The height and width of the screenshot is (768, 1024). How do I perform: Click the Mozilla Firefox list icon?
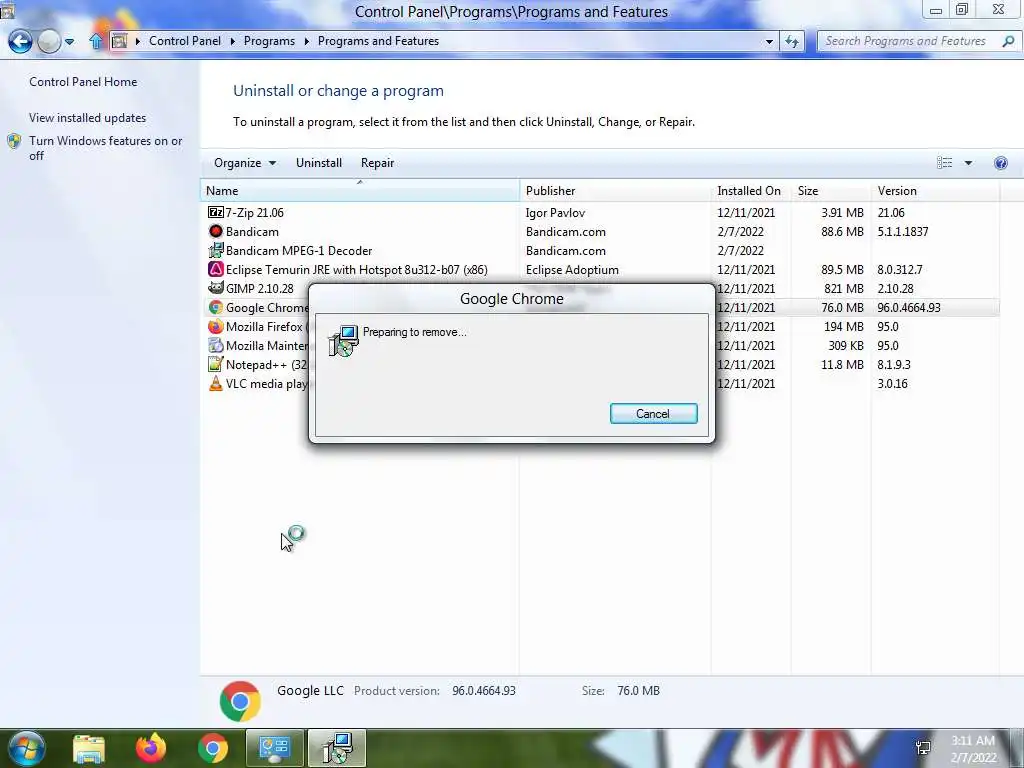[x=216, y=326]
